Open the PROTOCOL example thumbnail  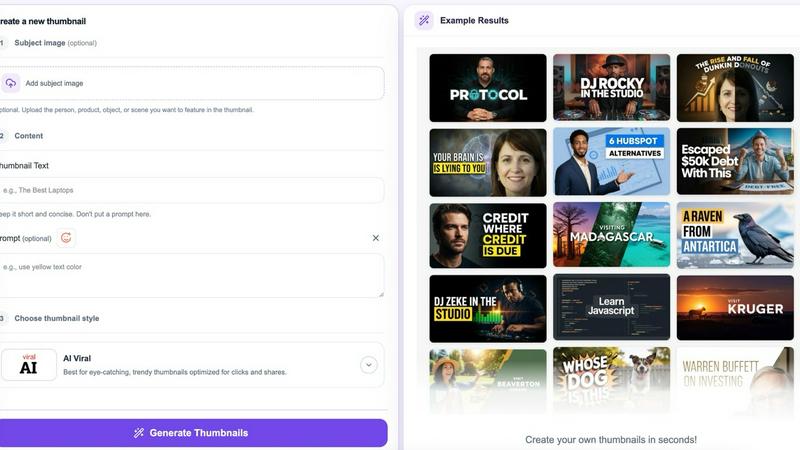click(x=488, y=88)
